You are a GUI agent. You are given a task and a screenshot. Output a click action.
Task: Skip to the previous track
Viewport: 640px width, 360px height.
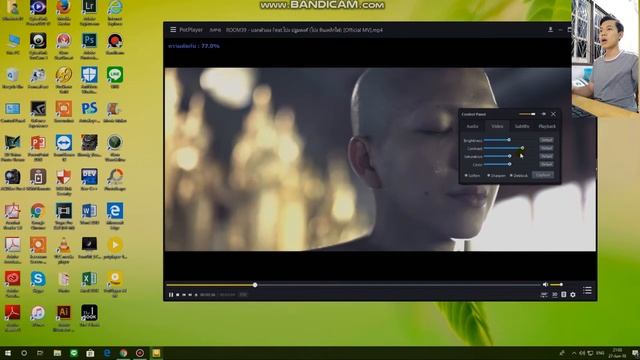tap(184, 295)
